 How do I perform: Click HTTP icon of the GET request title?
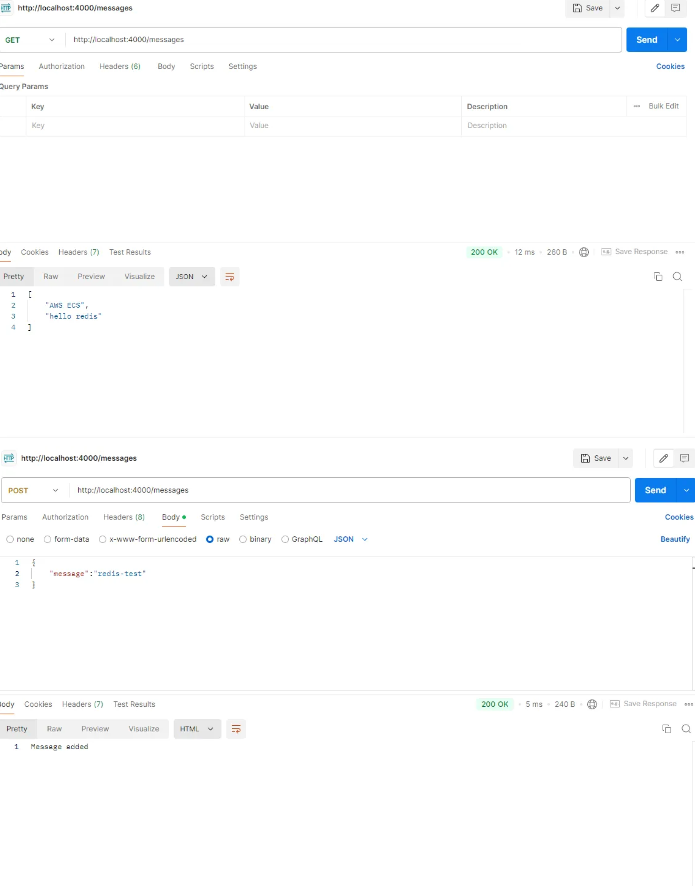[x=6, y=8]
